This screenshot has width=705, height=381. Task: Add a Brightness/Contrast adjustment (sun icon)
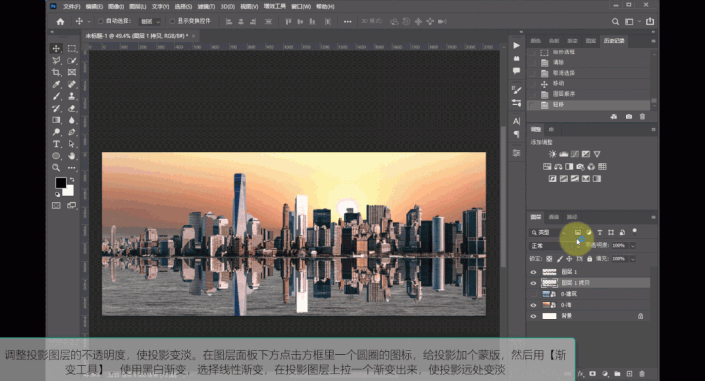click(553, 154)
